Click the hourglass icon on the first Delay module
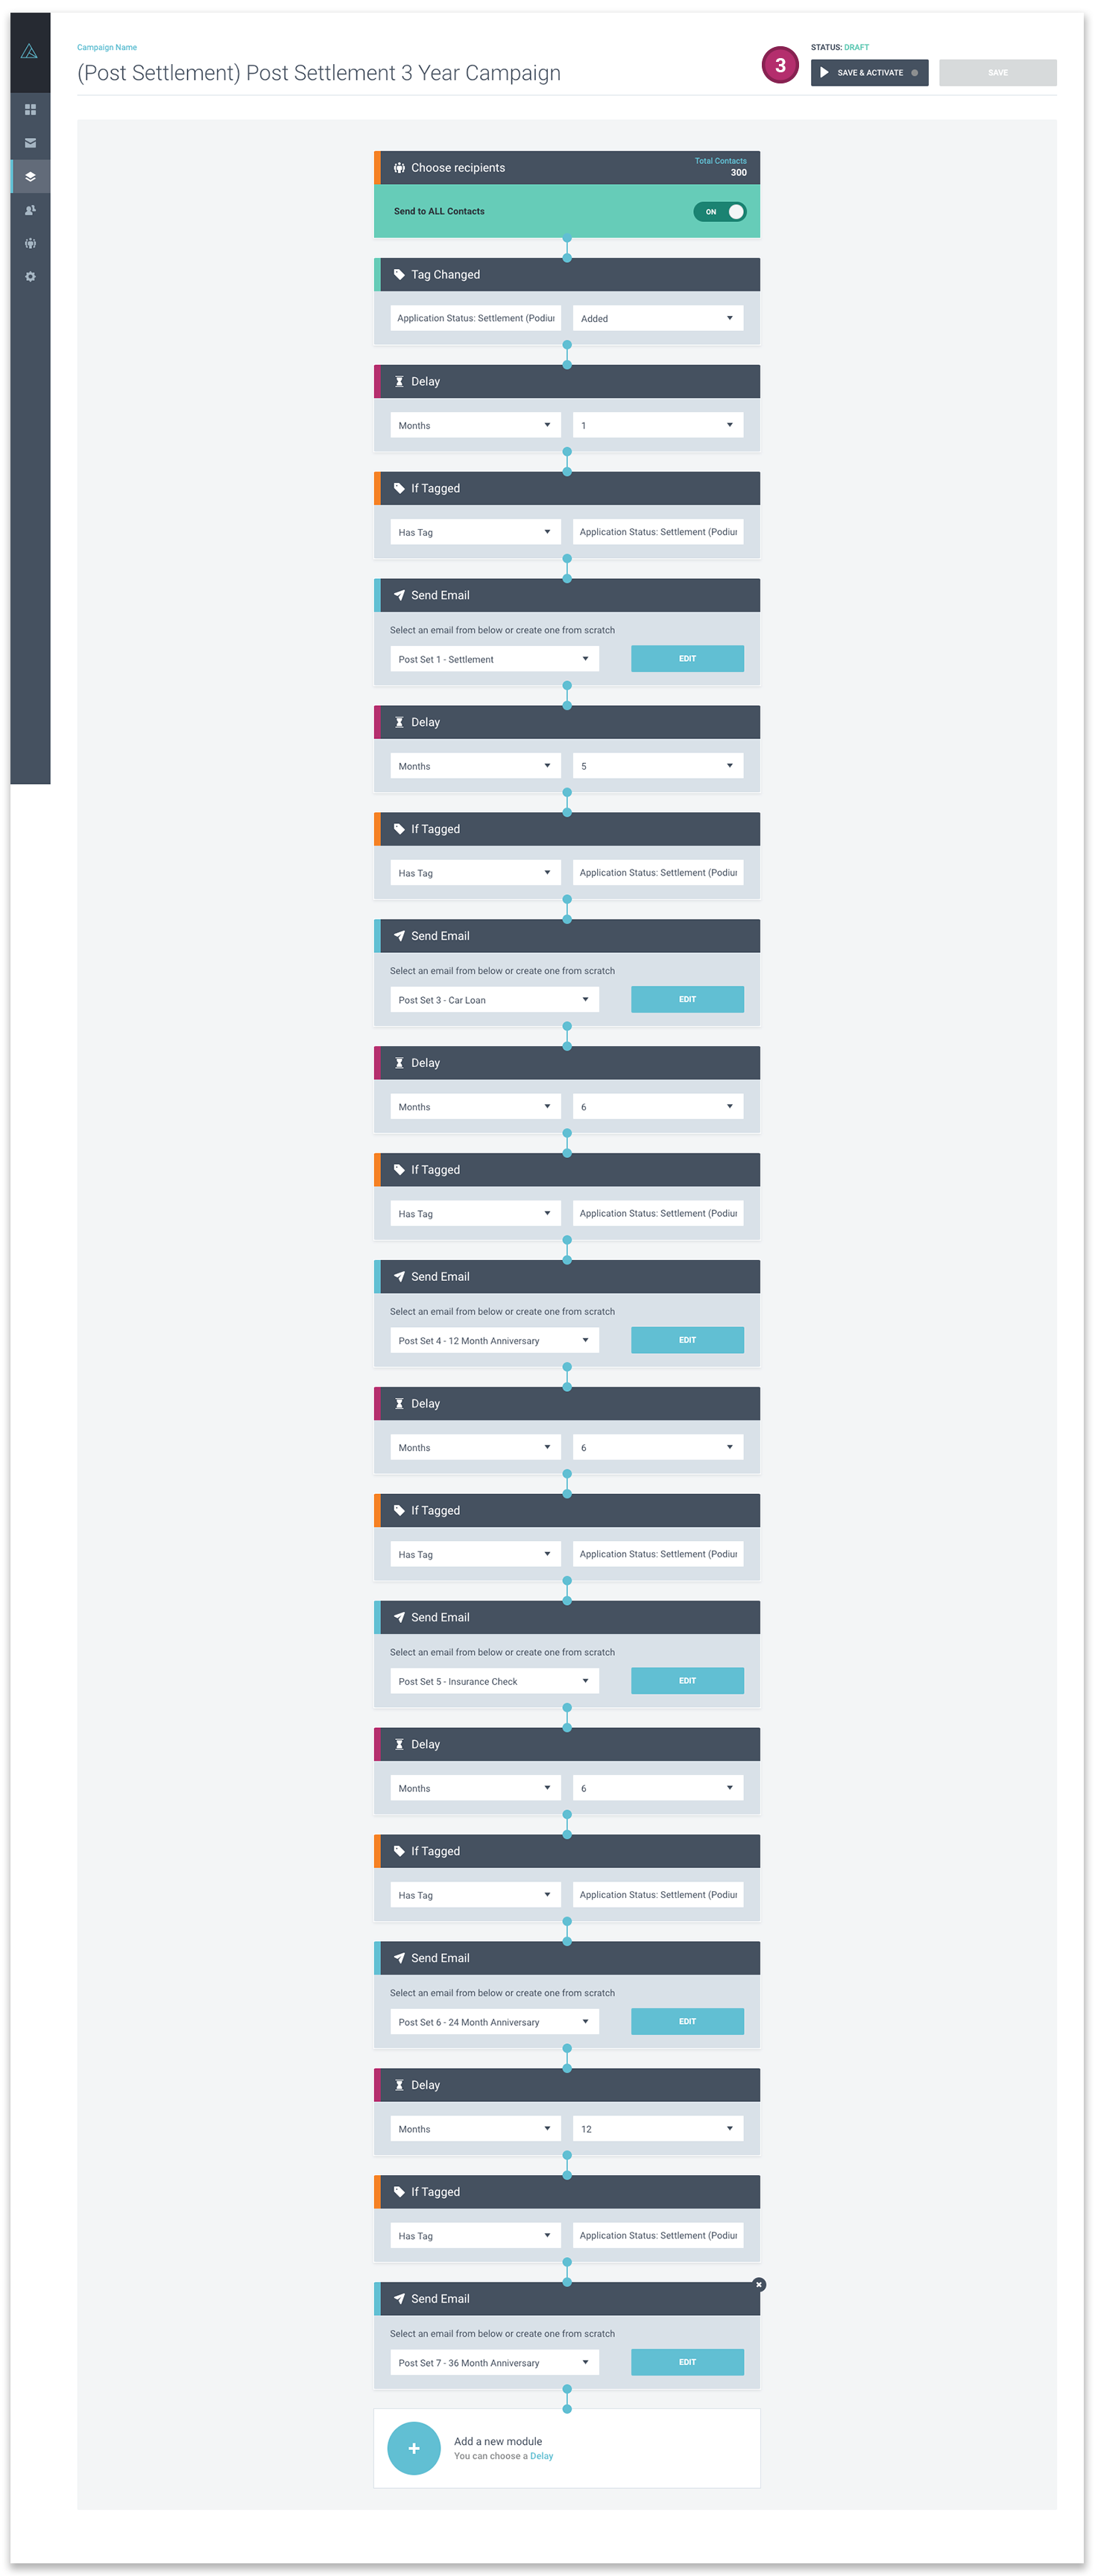Image resolution: width=1095 pixels, height=2576 pixels. click(x=399, y=381)
